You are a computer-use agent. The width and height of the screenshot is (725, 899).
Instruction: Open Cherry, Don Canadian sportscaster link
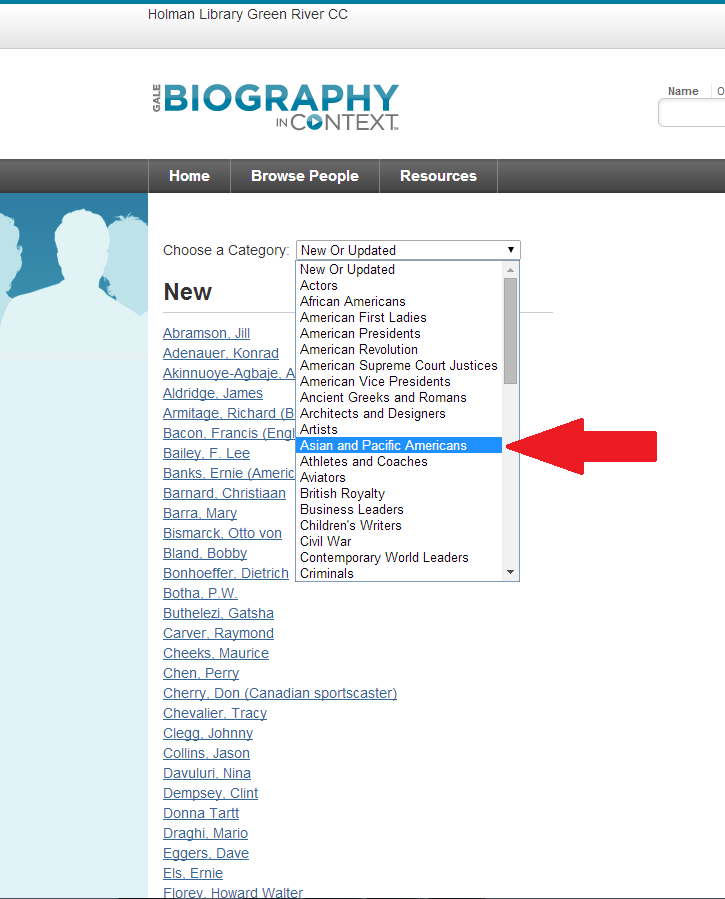point(280,694)
